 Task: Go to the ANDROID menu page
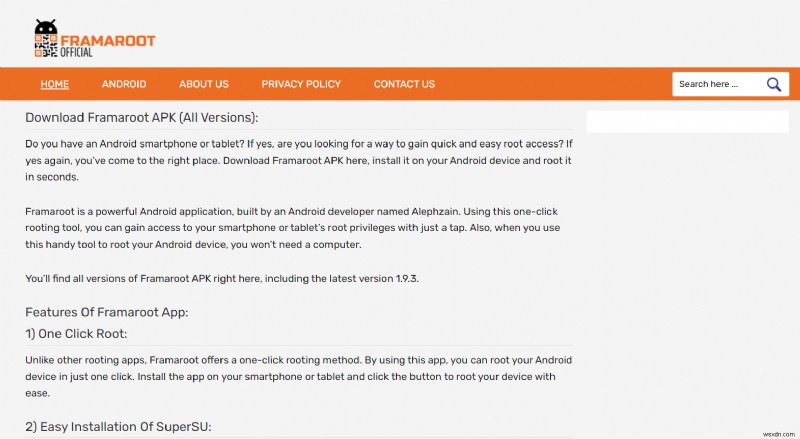pyautogui.click(x=124, y=84)
